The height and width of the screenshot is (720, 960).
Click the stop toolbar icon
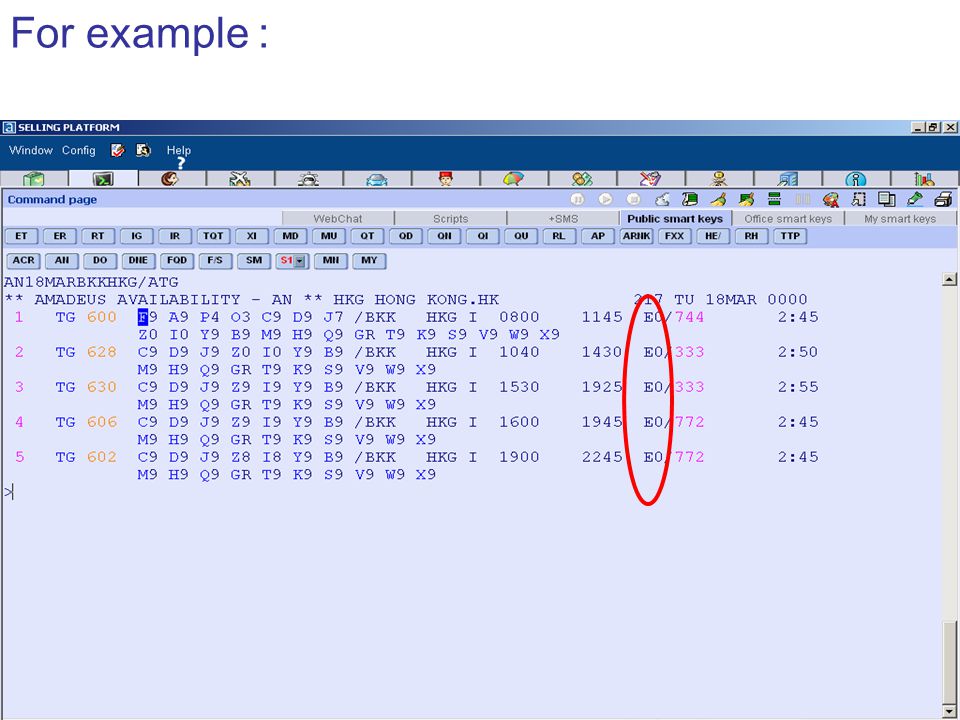(634, 199)
